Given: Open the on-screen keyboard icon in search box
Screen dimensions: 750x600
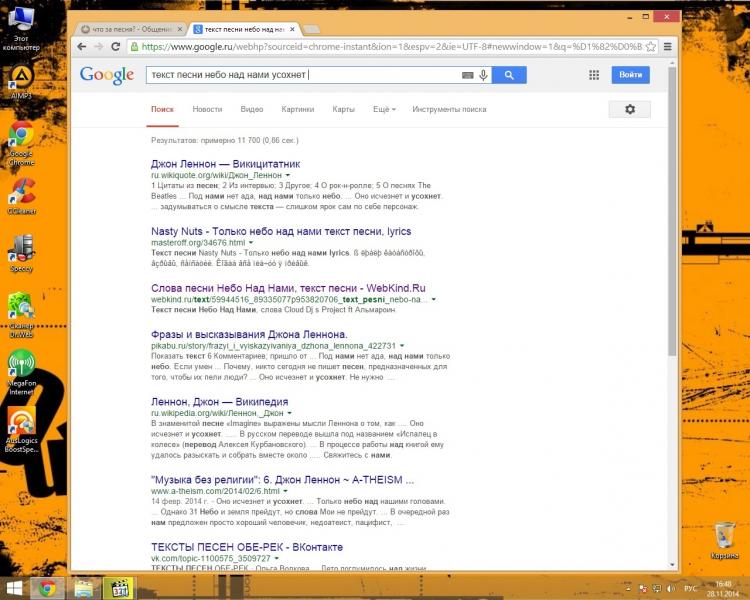Looking at the screenshot, I should [467, 75].
